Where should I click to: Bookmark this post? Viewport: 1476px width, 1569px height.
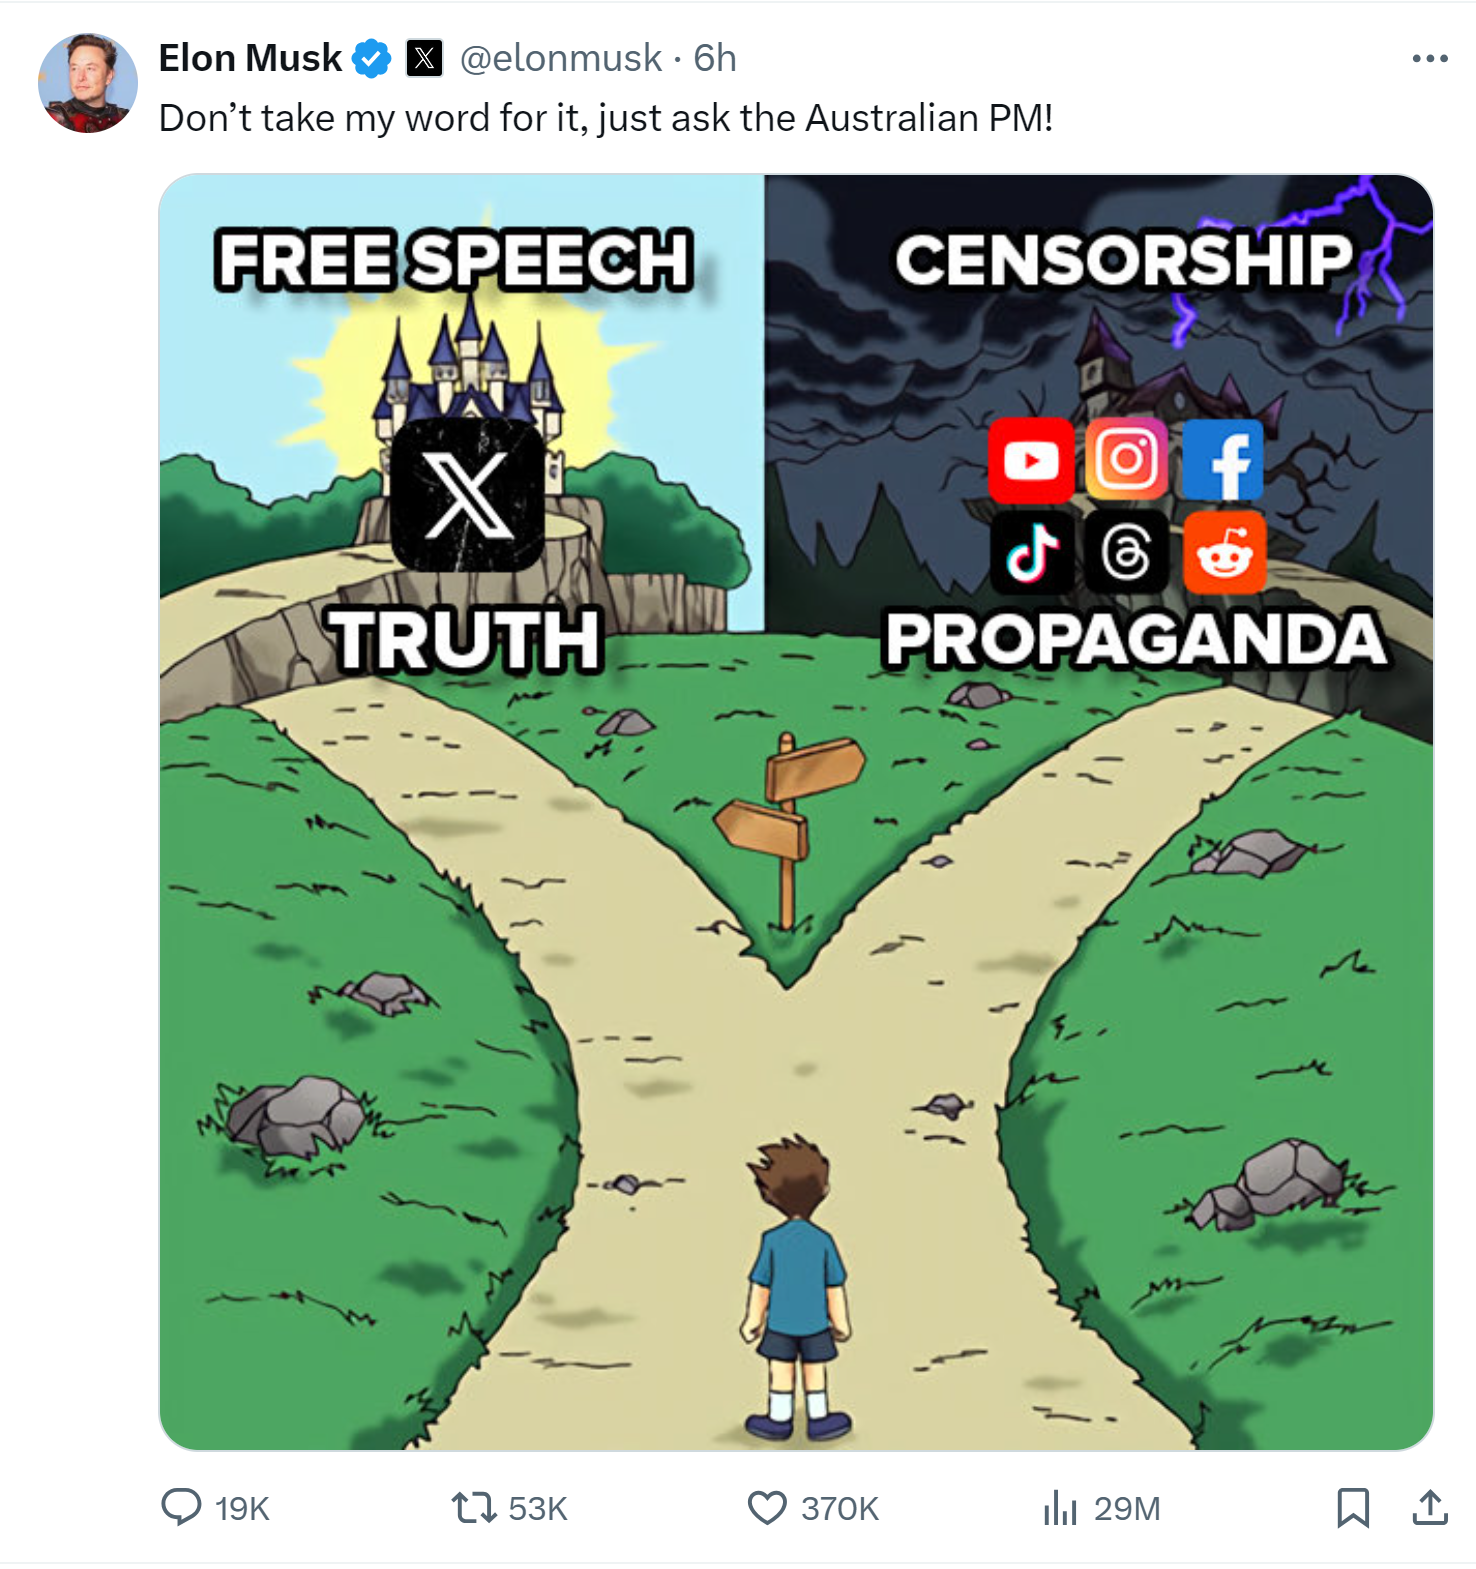1353,1507
